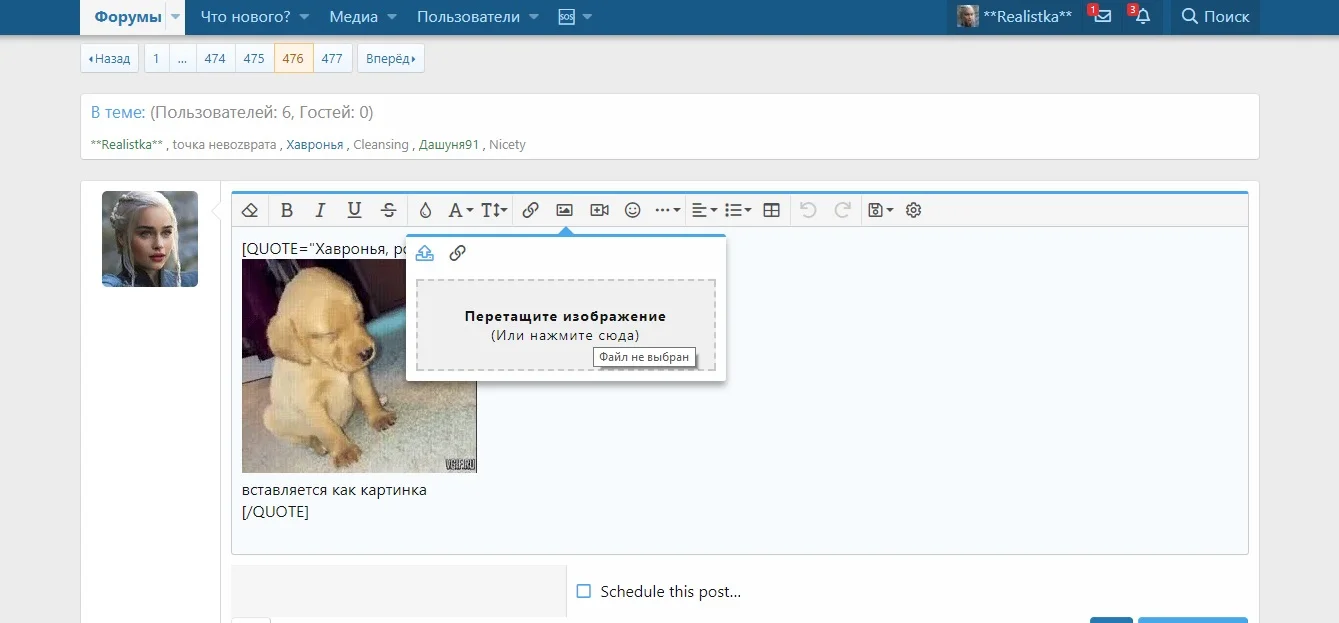Insert media by clicking the video icon

click(598, 210)
